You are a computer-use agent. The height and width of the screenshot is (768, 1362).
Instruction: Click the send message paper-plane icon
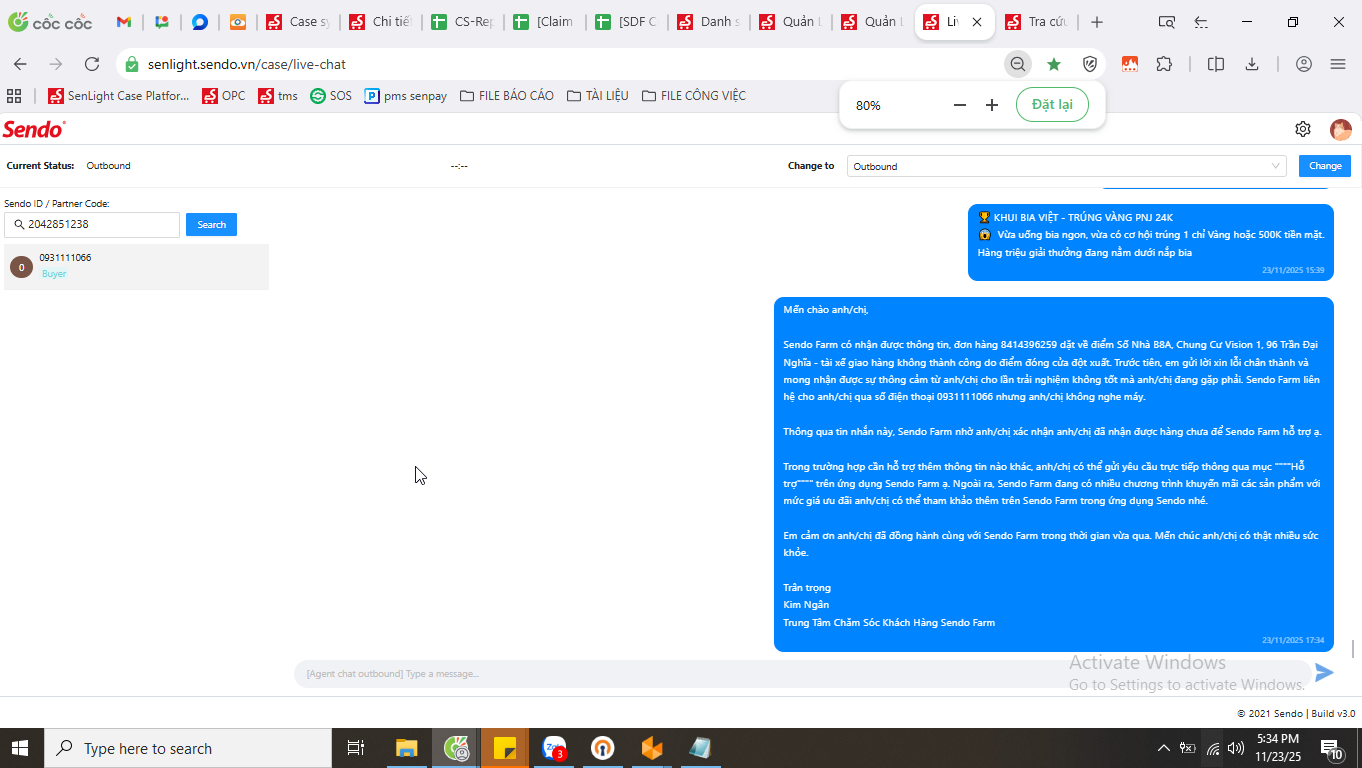click(x=1324, y=673)
